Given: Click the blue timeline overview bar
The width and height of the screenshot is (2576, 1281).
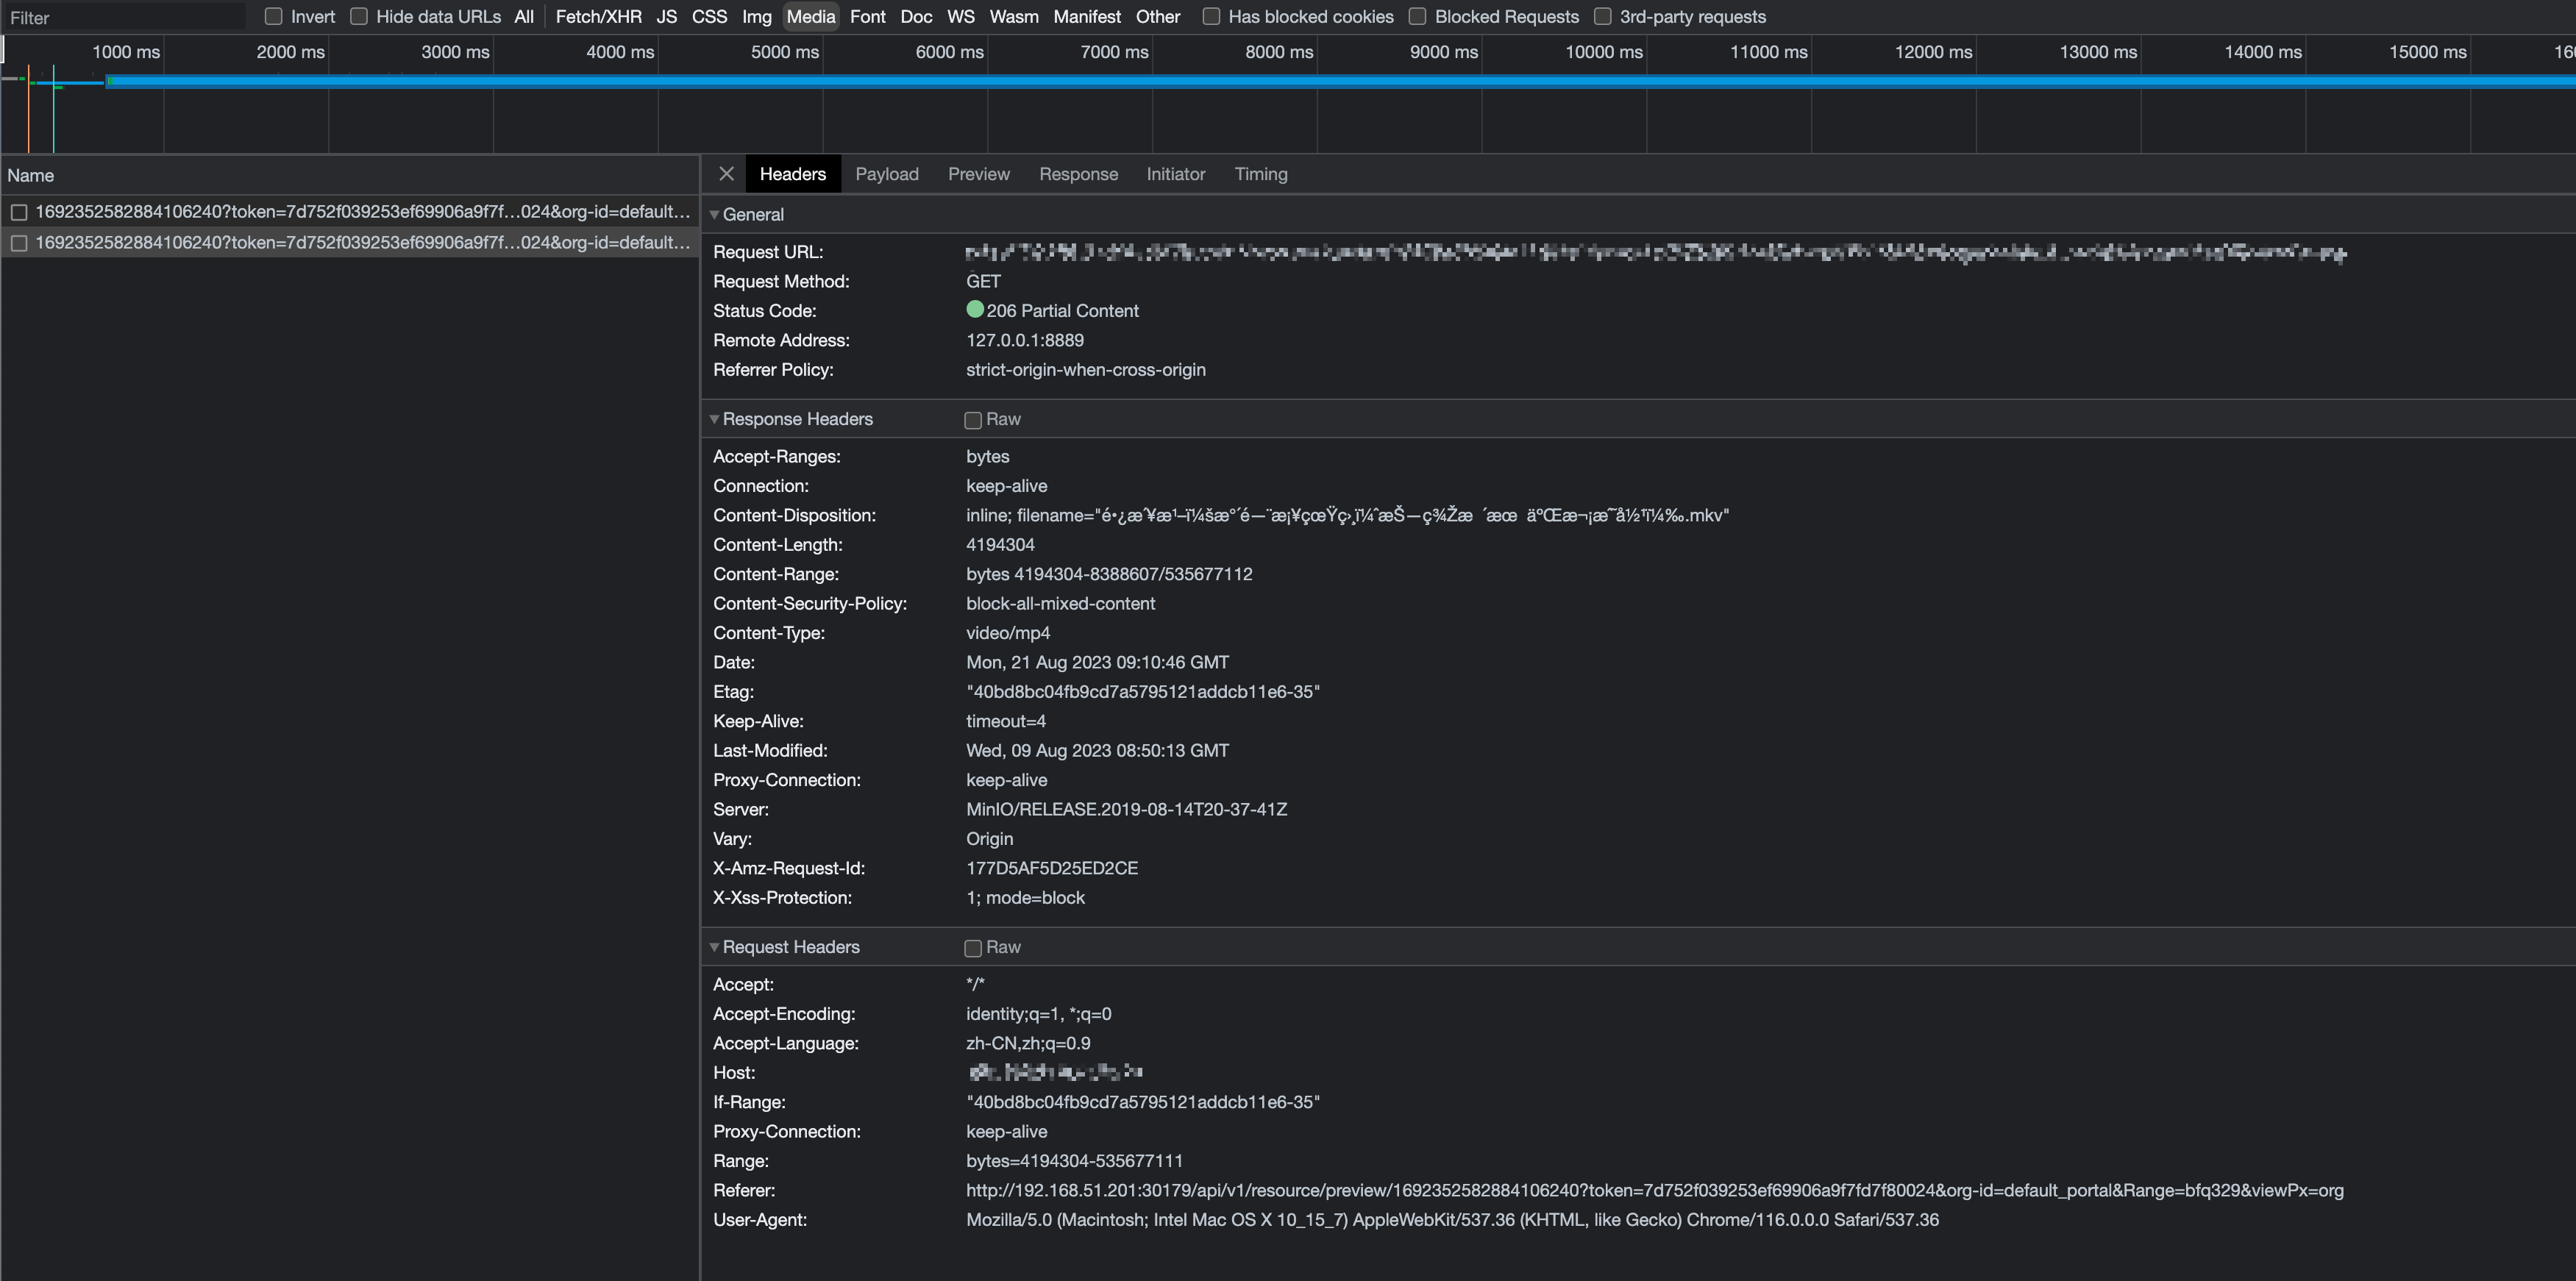Looking at the screenshot, I should (1300, 82).
